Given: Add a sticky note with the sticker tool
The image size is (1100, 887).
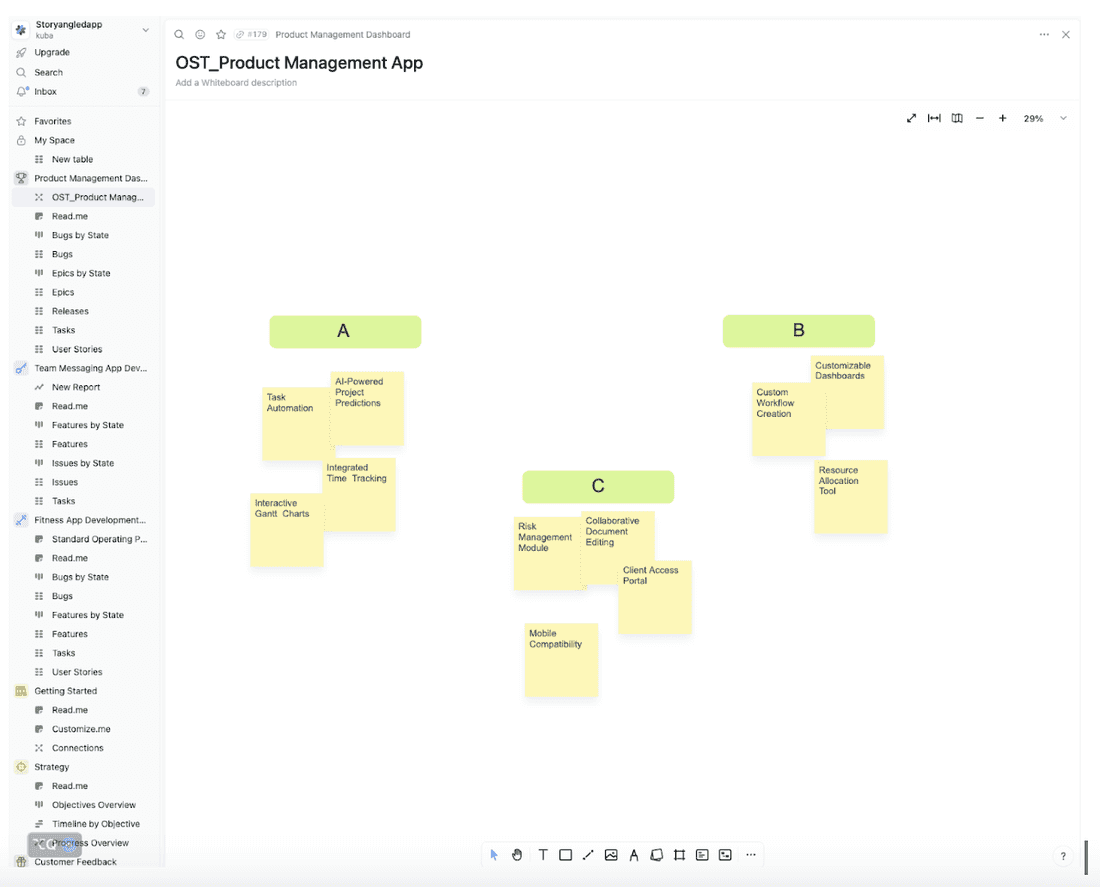Looking at the screenshot, I should coord(657,855).
